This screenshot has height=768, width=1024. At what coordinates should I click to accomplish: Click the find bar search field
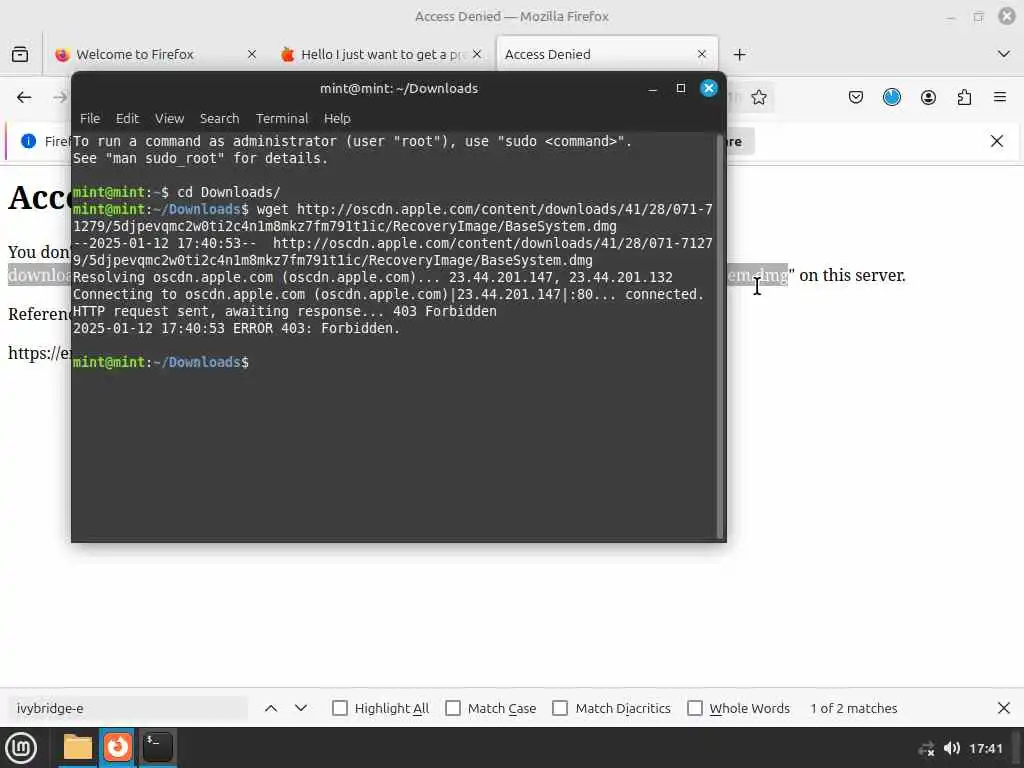click(x=129, y=708)
